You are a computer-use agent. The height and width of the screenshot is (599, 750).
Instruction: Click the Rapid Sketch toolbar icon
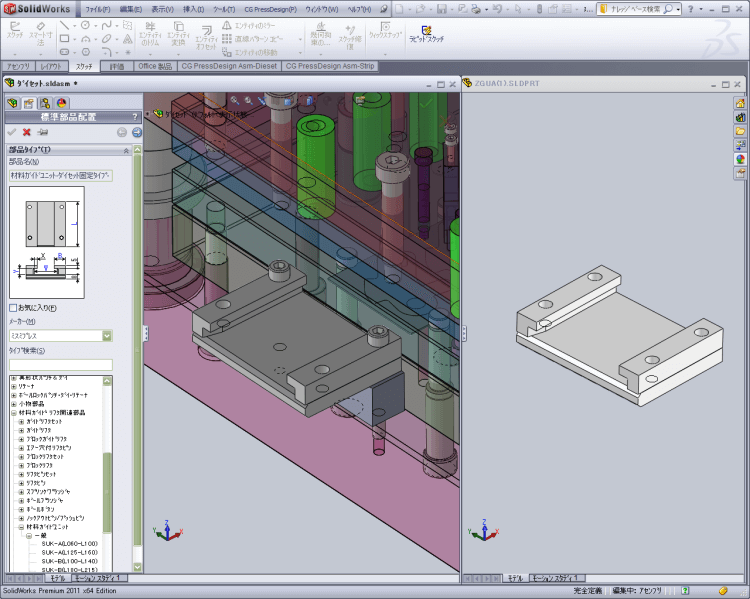[426, 34]
